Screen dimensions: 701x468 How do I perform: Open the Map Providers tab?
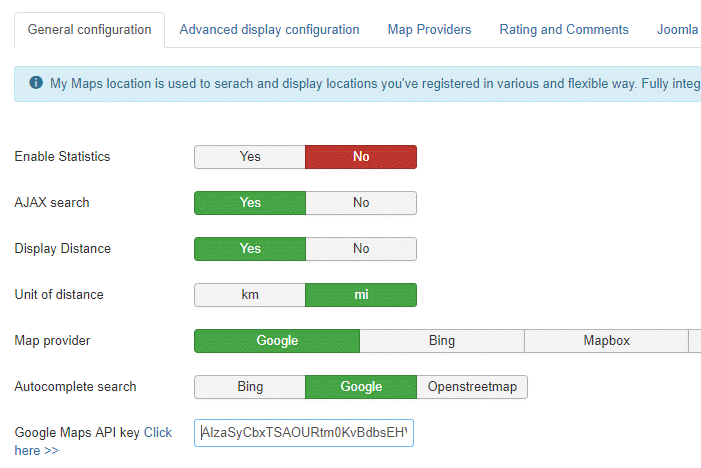[429, 30]
